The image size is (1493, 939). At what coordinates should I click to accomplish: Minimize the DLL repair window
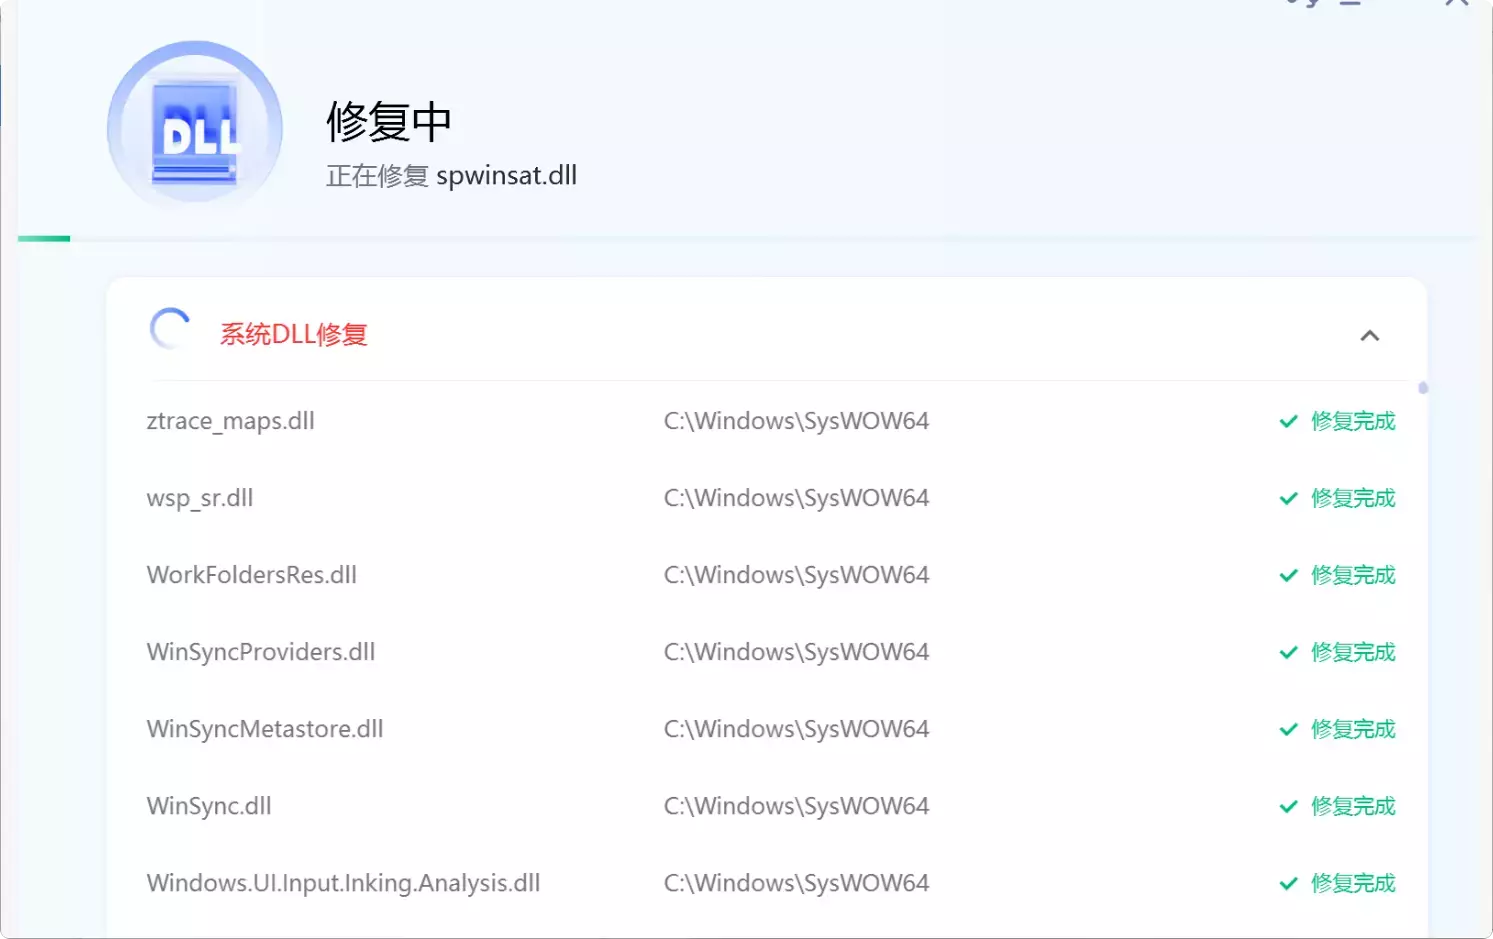coord(1352,5)
